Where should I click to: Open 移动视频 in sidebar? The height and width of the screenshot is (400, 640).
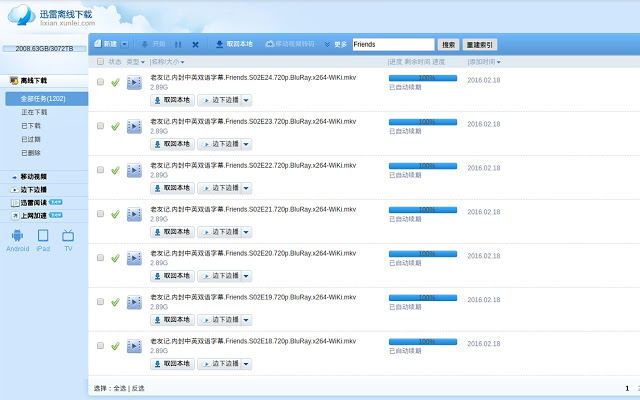44,177
